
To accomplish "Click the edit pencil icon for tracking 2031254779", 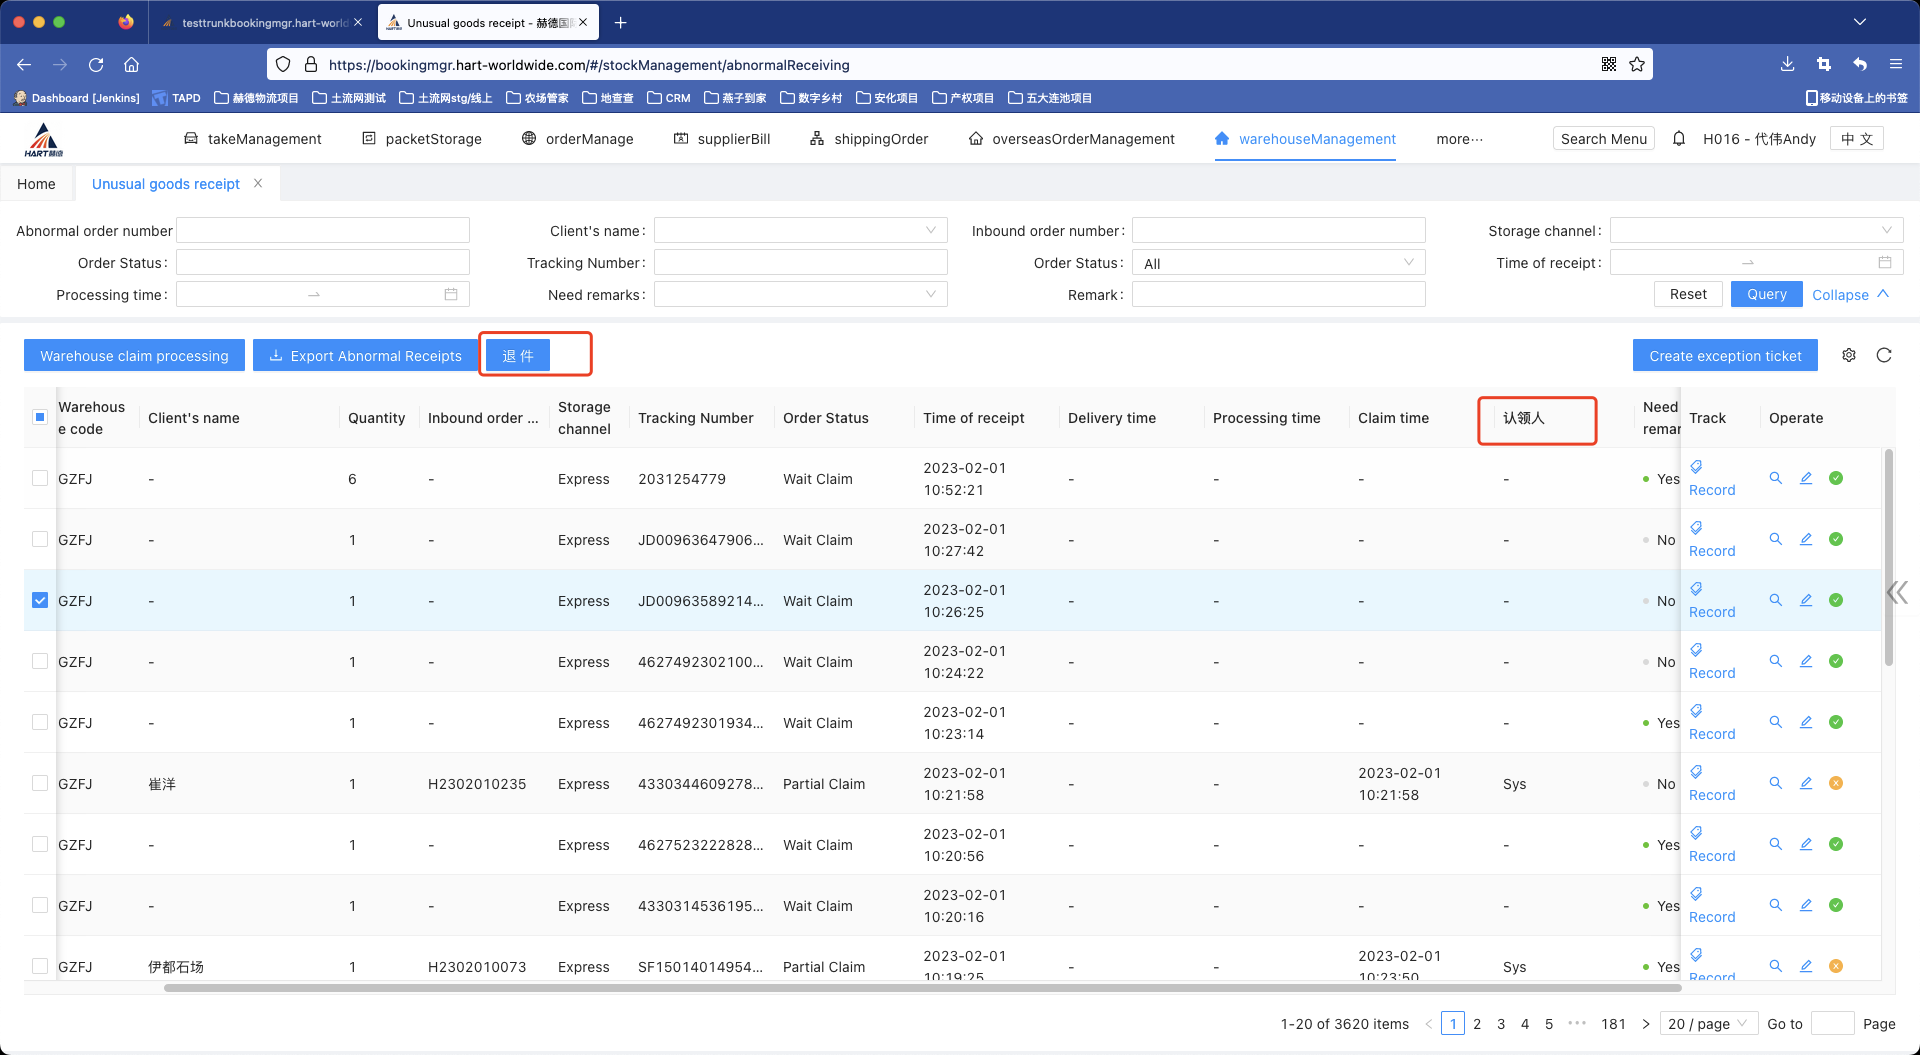I will point(1806,478).
